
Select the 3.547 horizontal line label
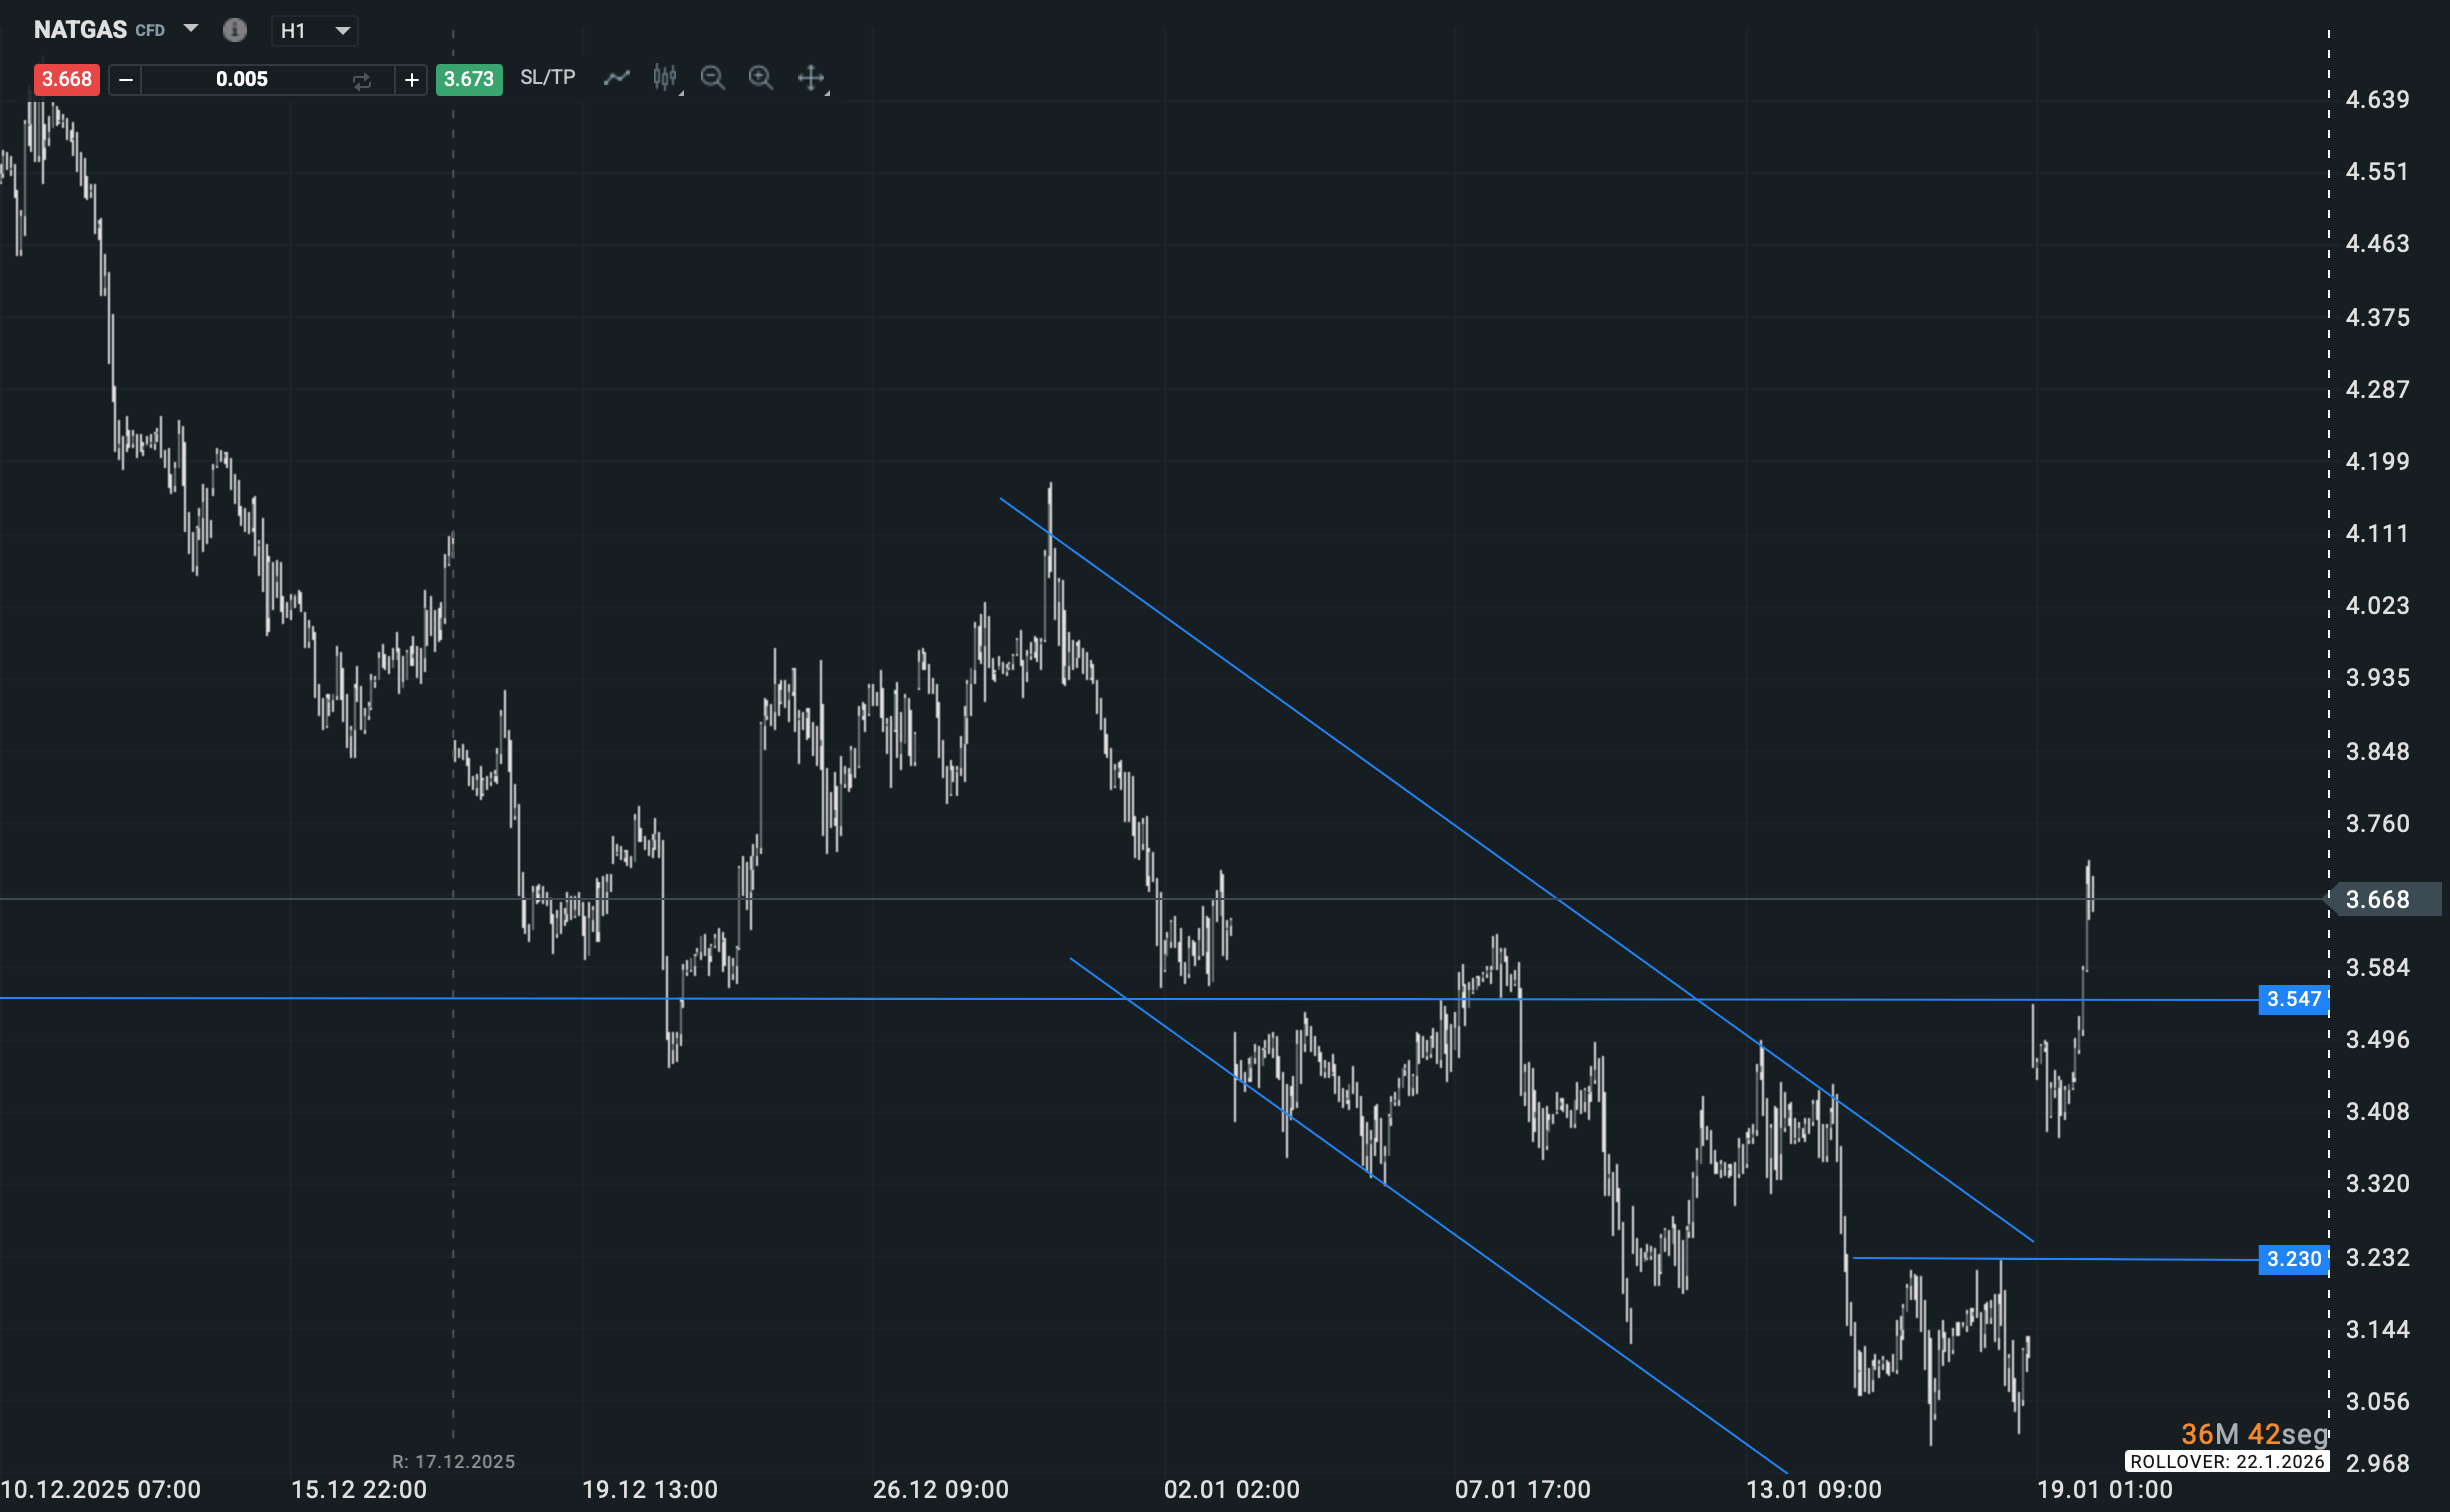pyautogui.click(x=2293, y=999)
